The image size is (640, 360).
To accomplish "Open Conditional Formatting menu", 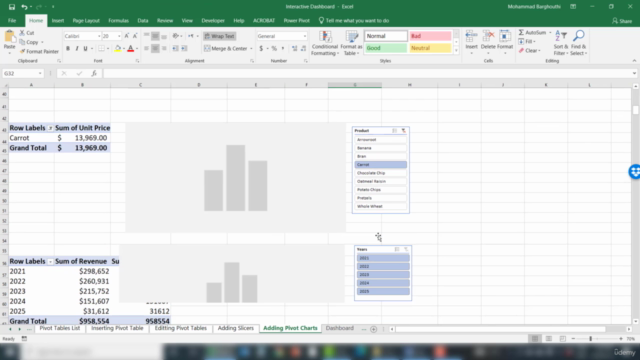I will point(325,43).
